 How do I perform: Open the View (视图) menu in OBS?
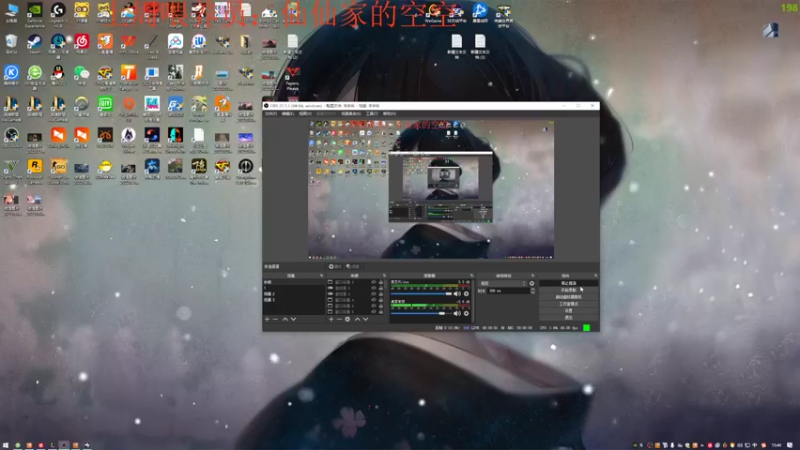[305, 113]
